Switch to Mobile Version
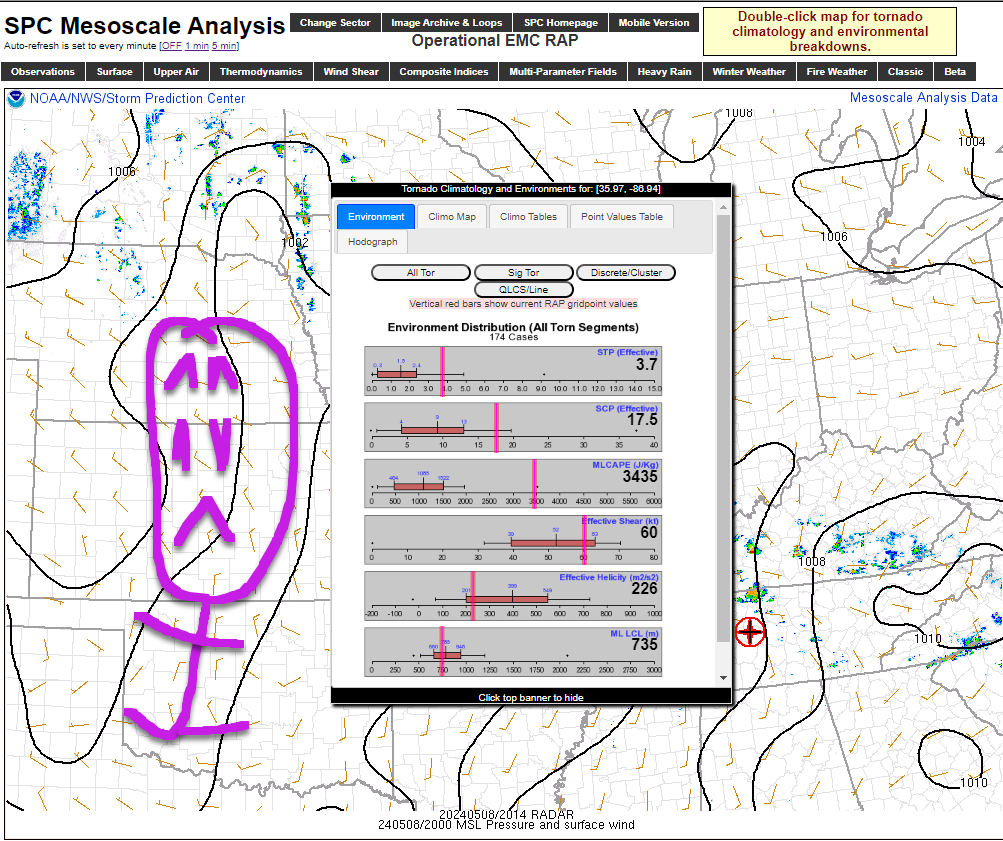 [x=654, y=22]
